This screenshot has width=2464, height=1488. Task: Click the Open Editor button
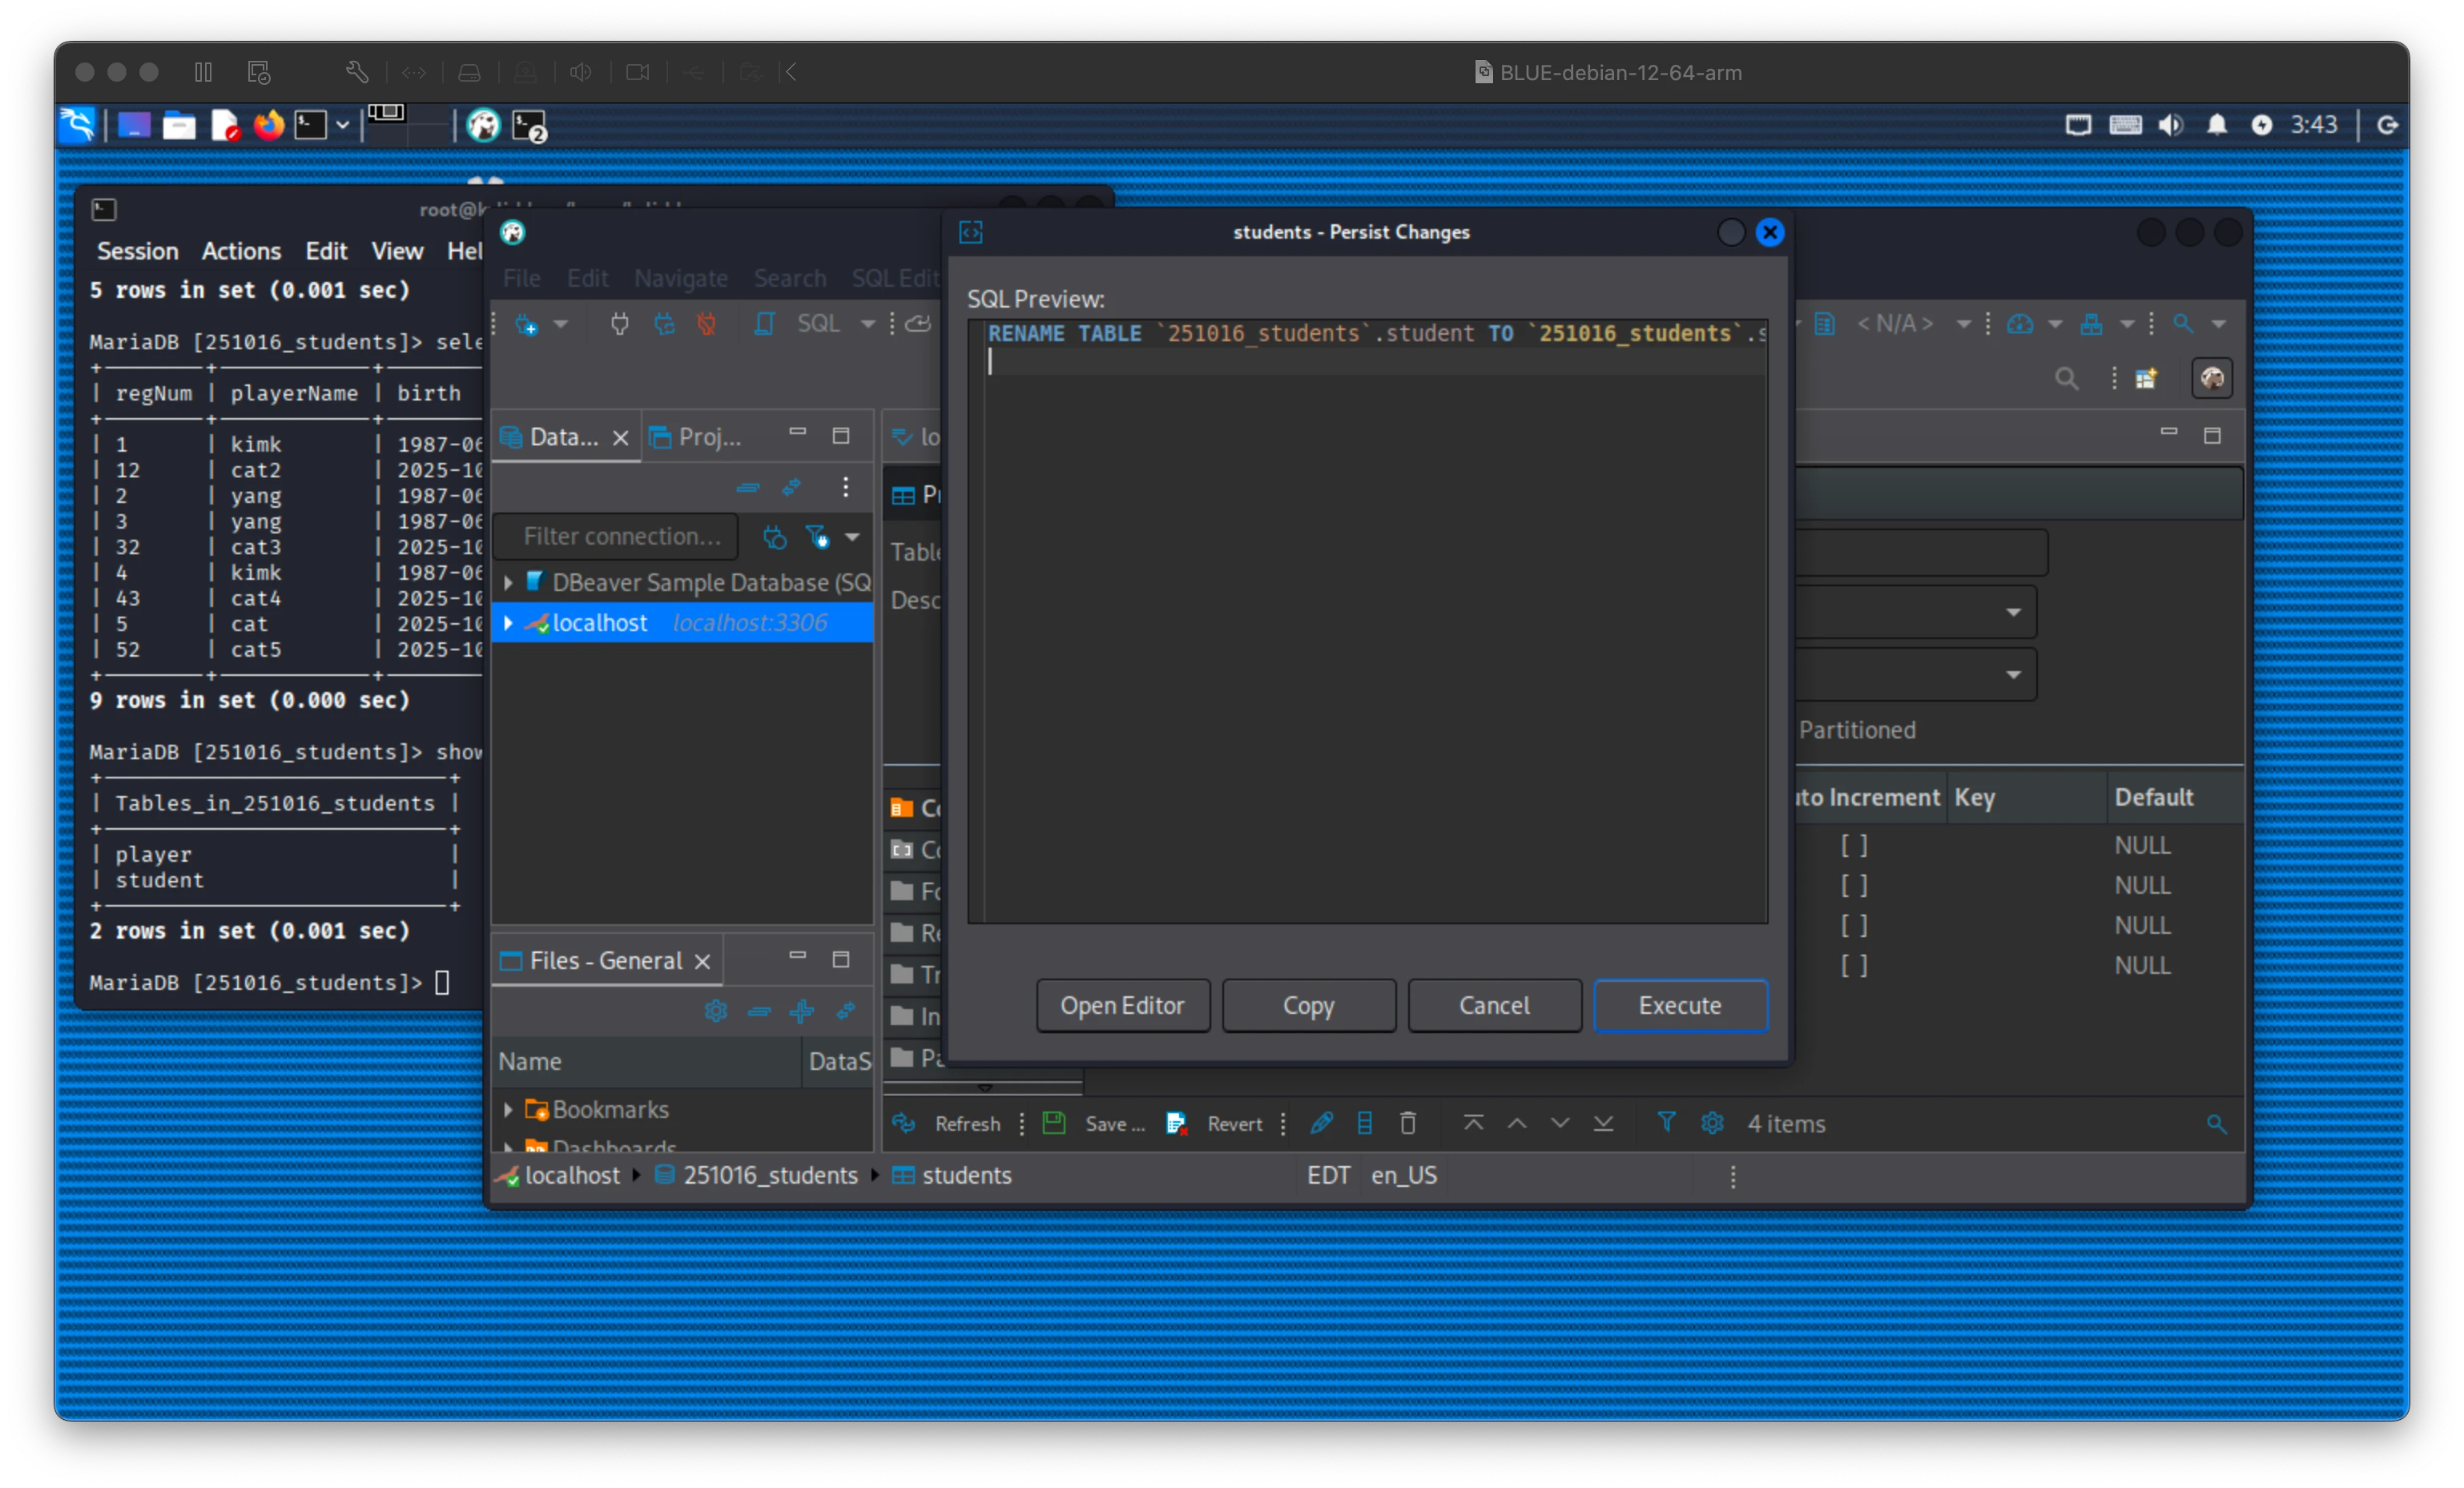click(1122, 1005)
